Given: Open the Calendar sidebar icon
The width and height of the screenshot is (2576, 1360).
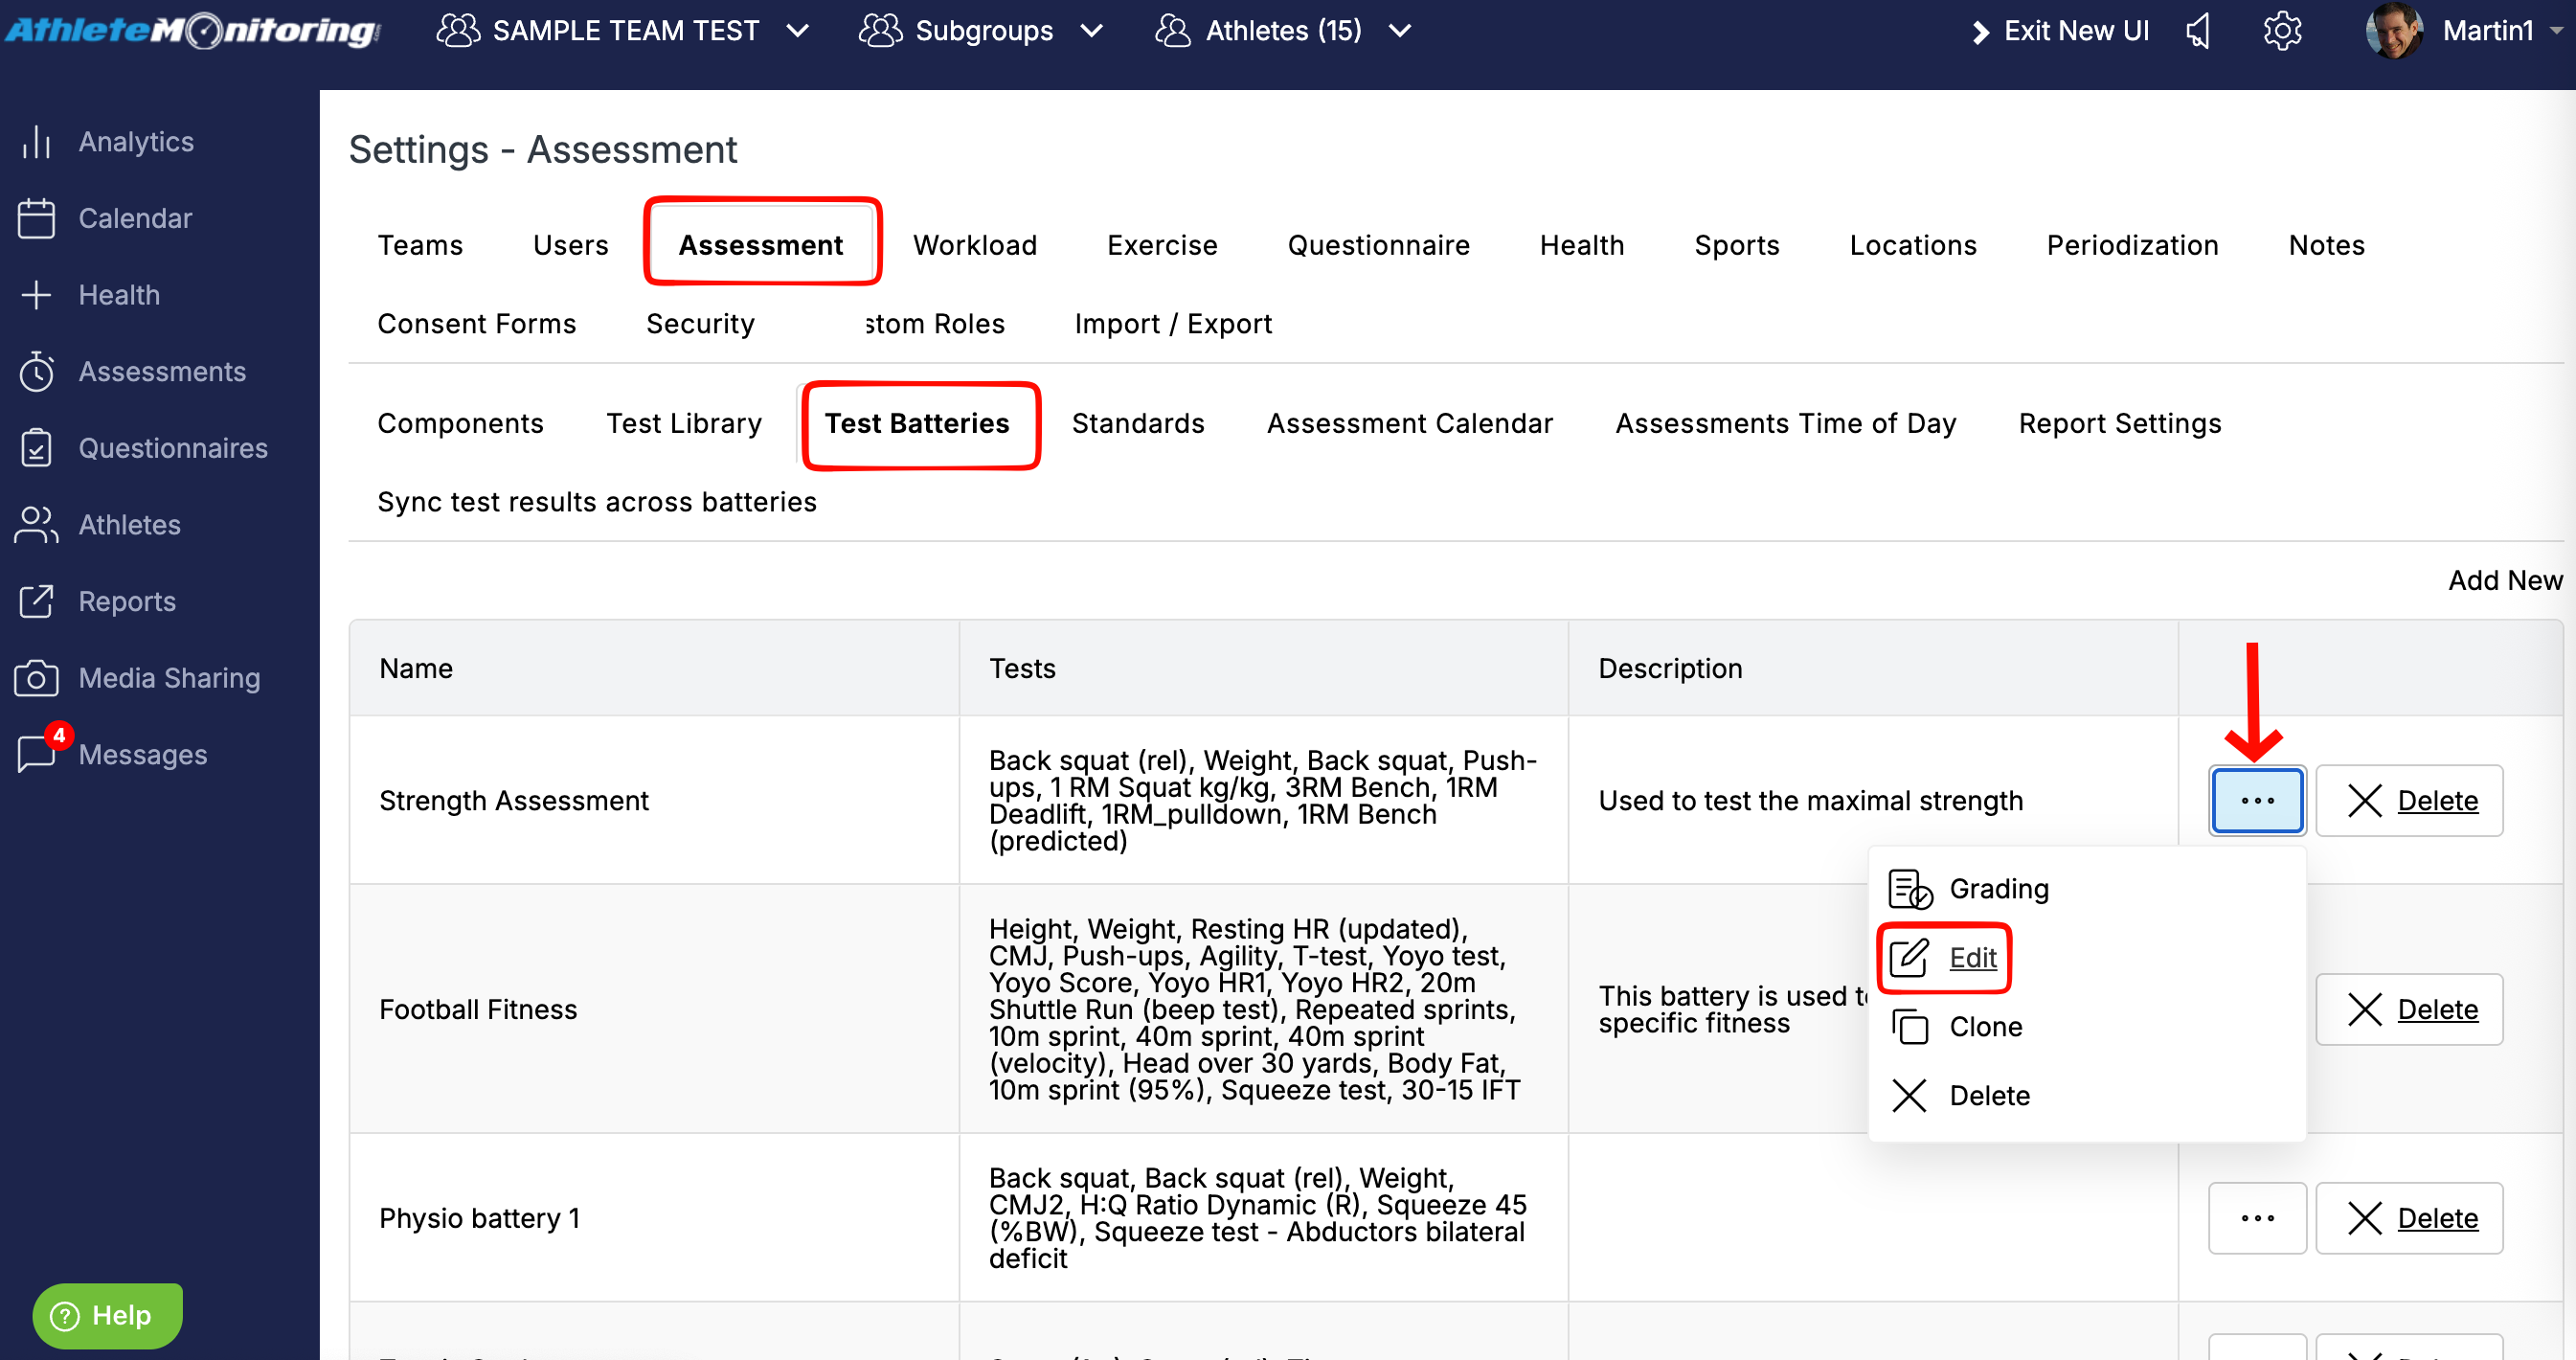Looking at the screenshot, I should tap(37, 218).
